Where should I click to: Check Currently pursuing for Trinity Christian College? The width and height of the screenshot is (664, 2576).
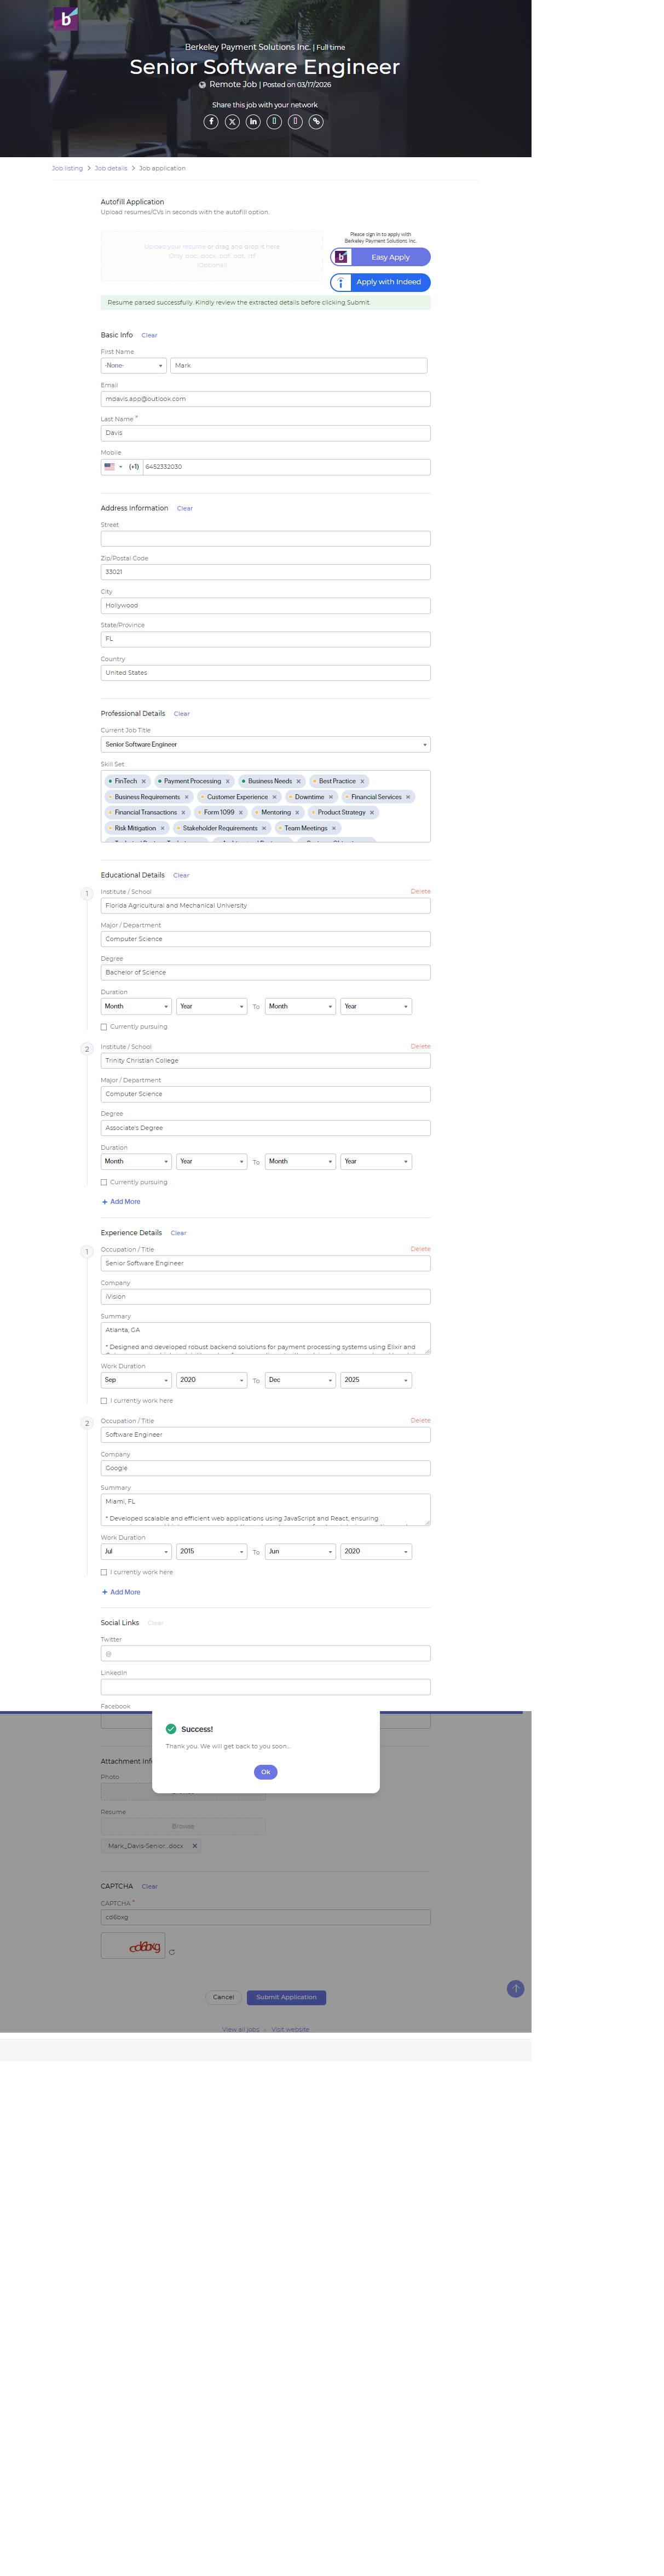tap(104, 1182)
